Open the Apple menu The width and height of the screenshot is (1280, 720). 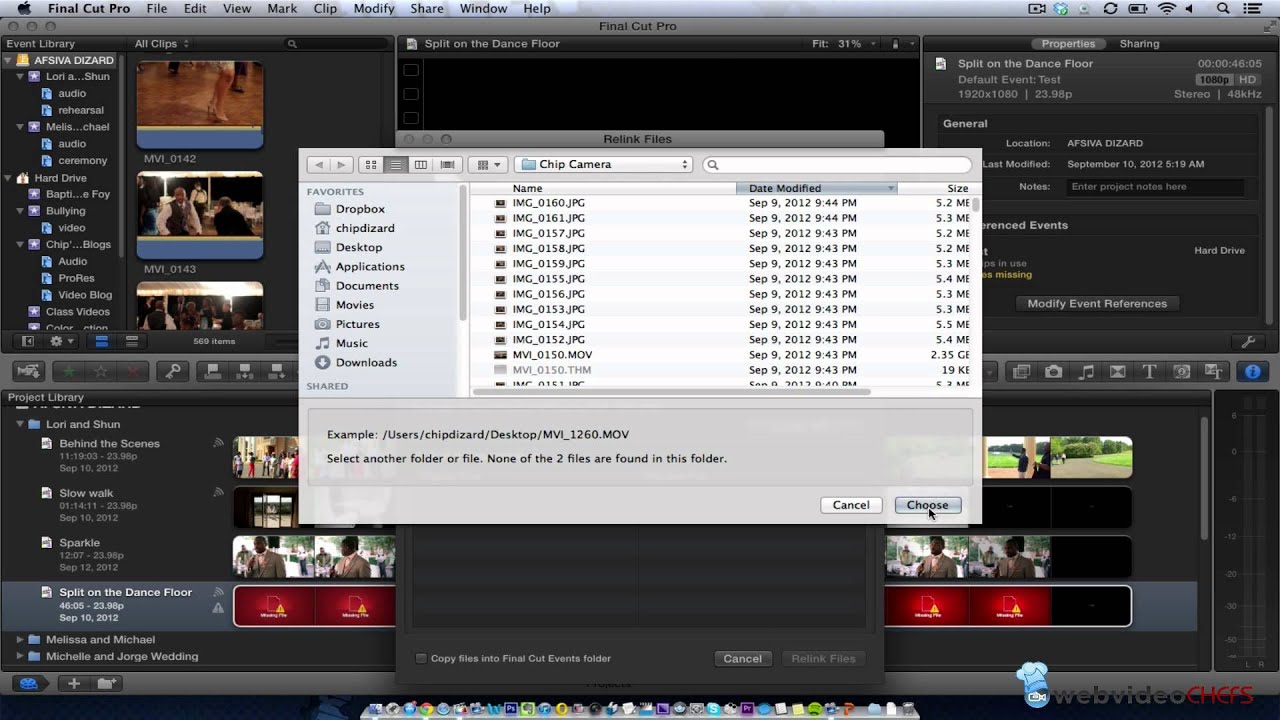24,8
